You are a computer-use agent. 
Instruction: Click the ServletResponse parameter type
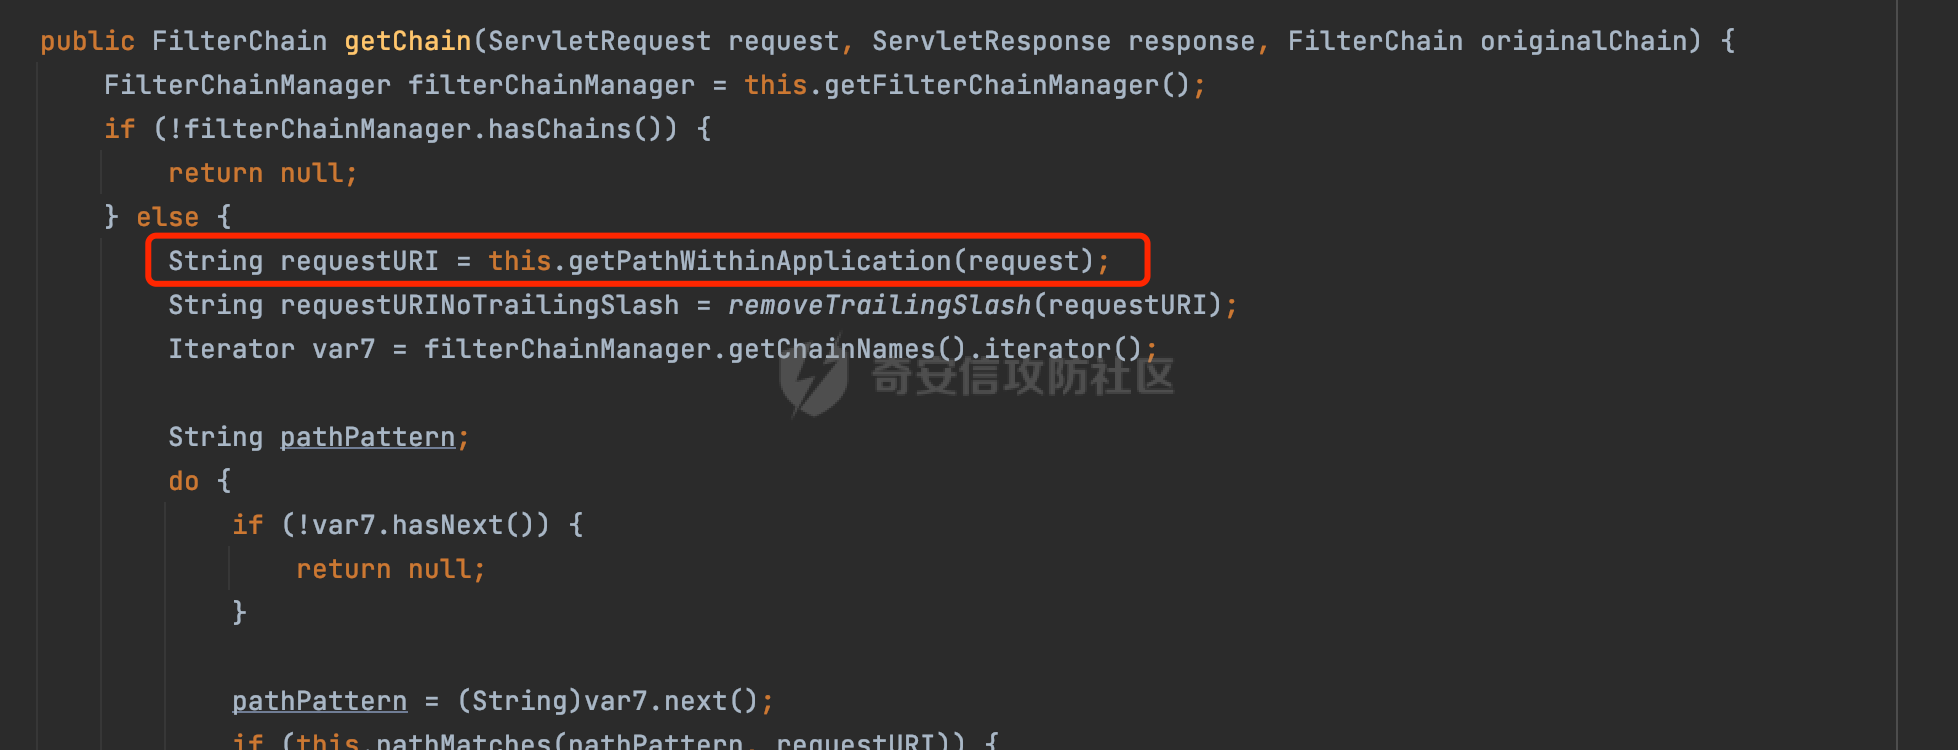(992, 41)
